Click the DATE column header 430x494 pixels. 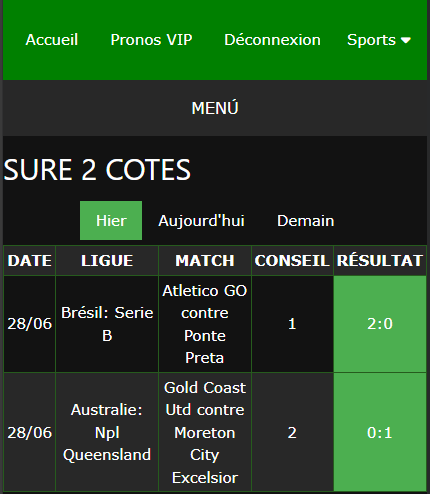[30, 261]
